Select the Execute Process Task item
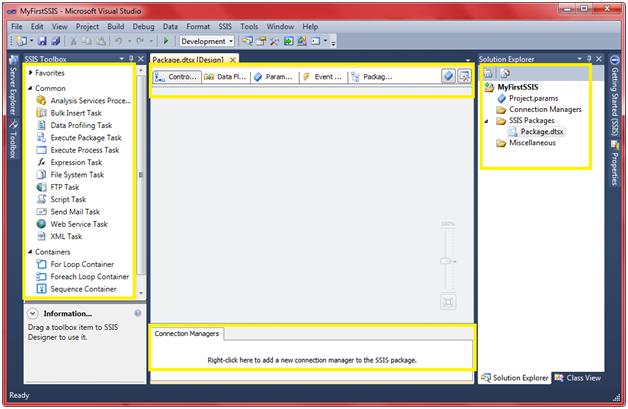Image resolution: width=628 pixels, height=409 pixels. click(78, 150)
